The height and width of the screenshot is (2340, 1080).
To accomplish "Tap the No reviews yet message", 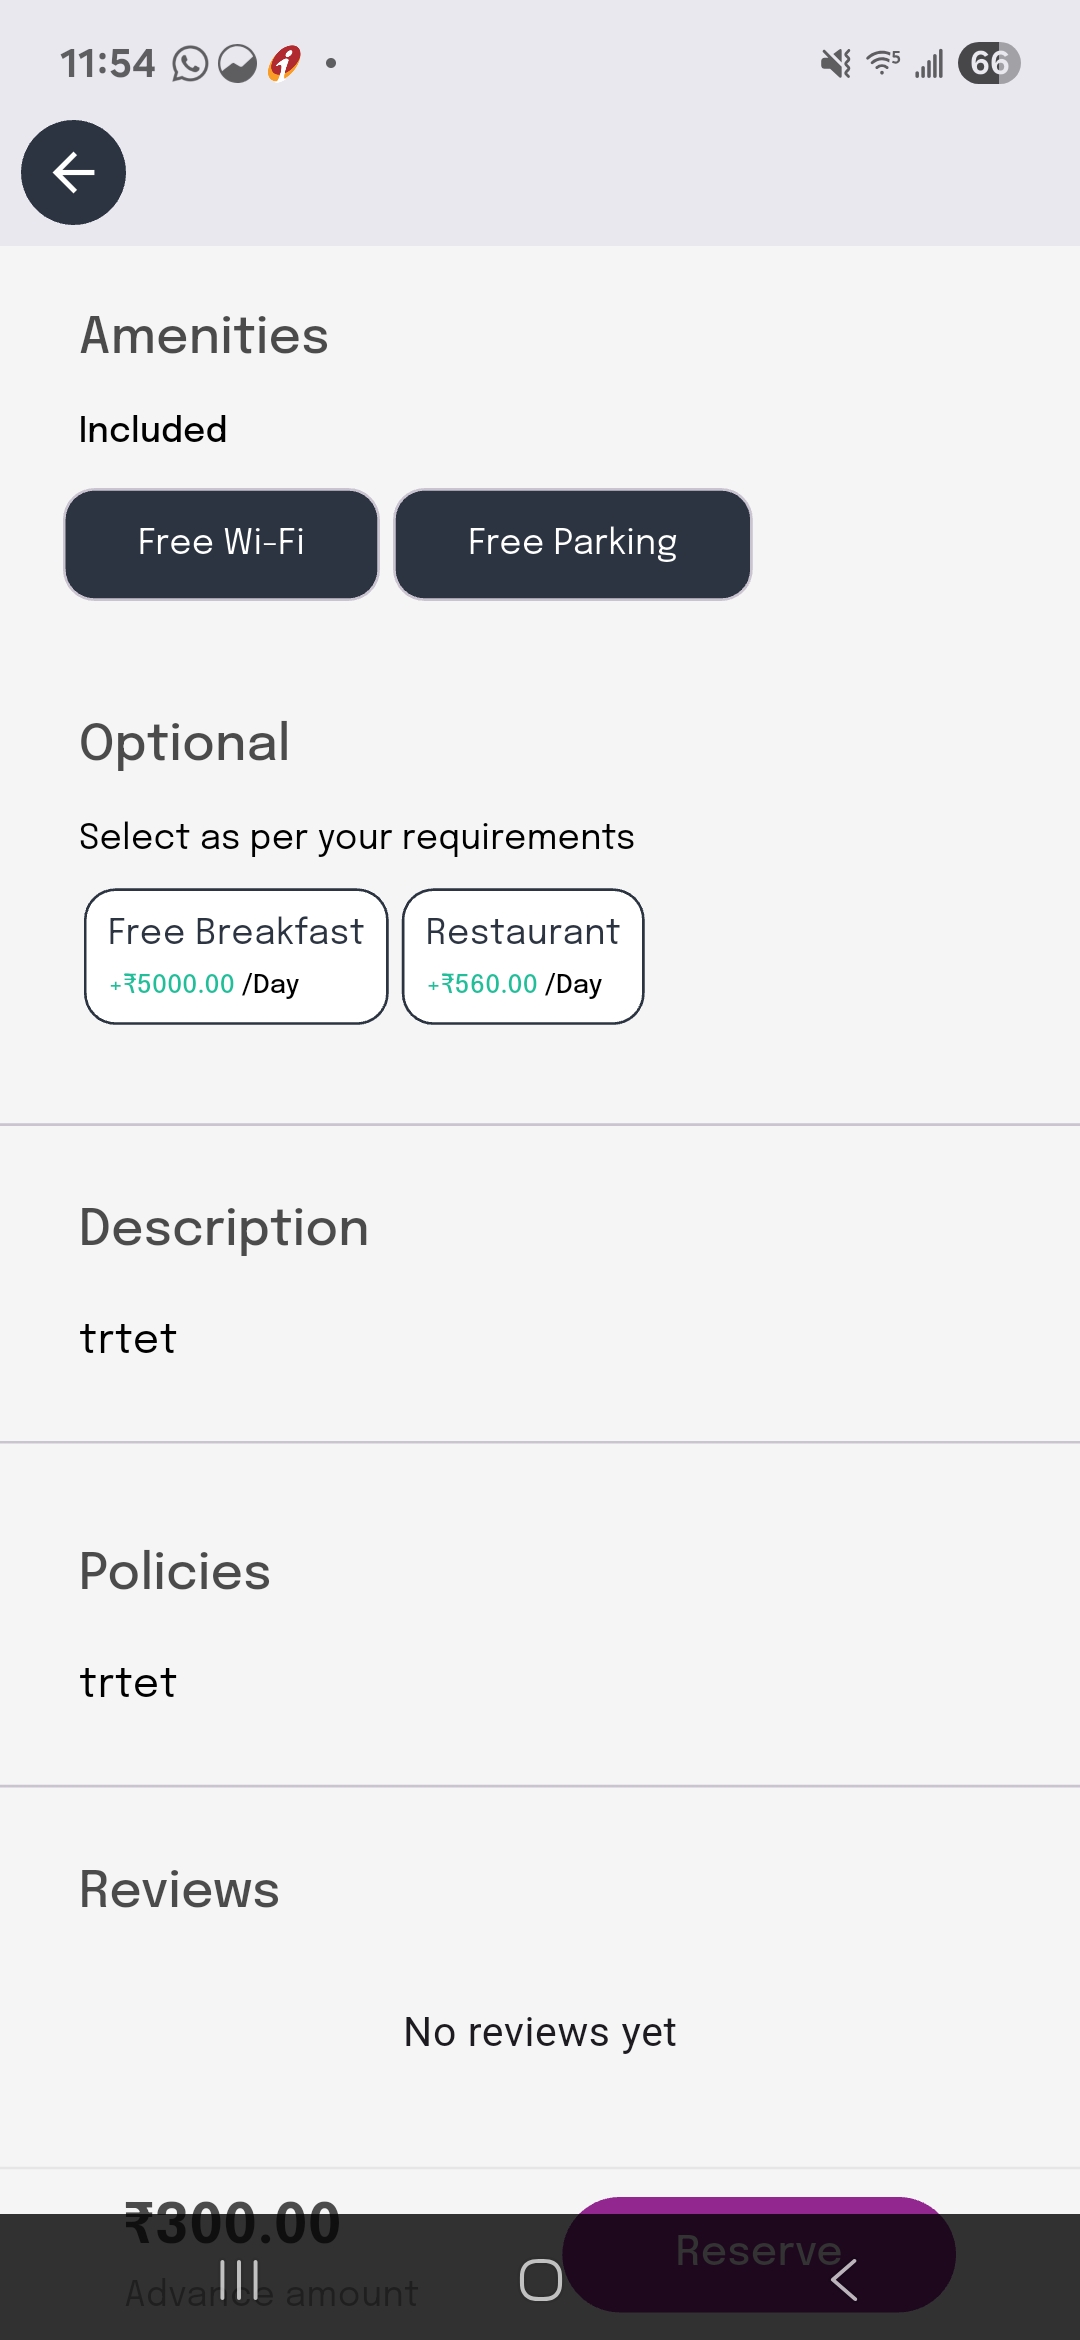I will (540, 2032).
